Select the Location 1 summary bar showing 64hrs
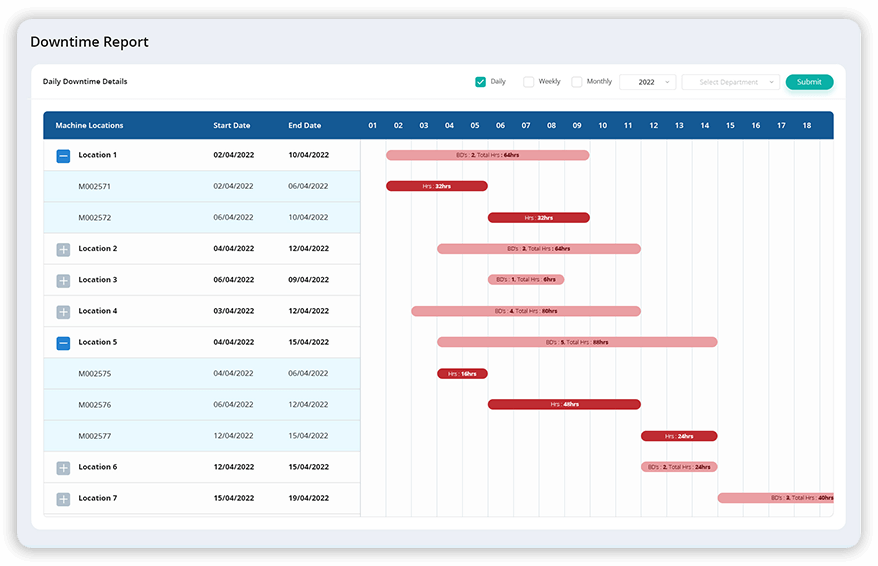 (487, 155)
